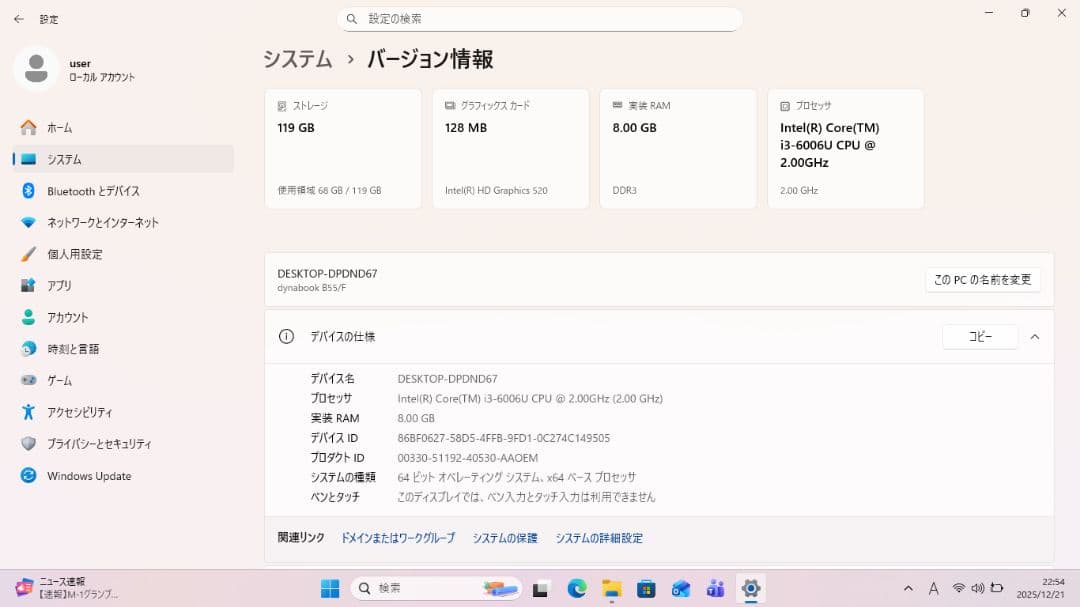The image size is (1080, 607).
Task: Open the Windows Start menu
Action: click(x=330, y=588)
